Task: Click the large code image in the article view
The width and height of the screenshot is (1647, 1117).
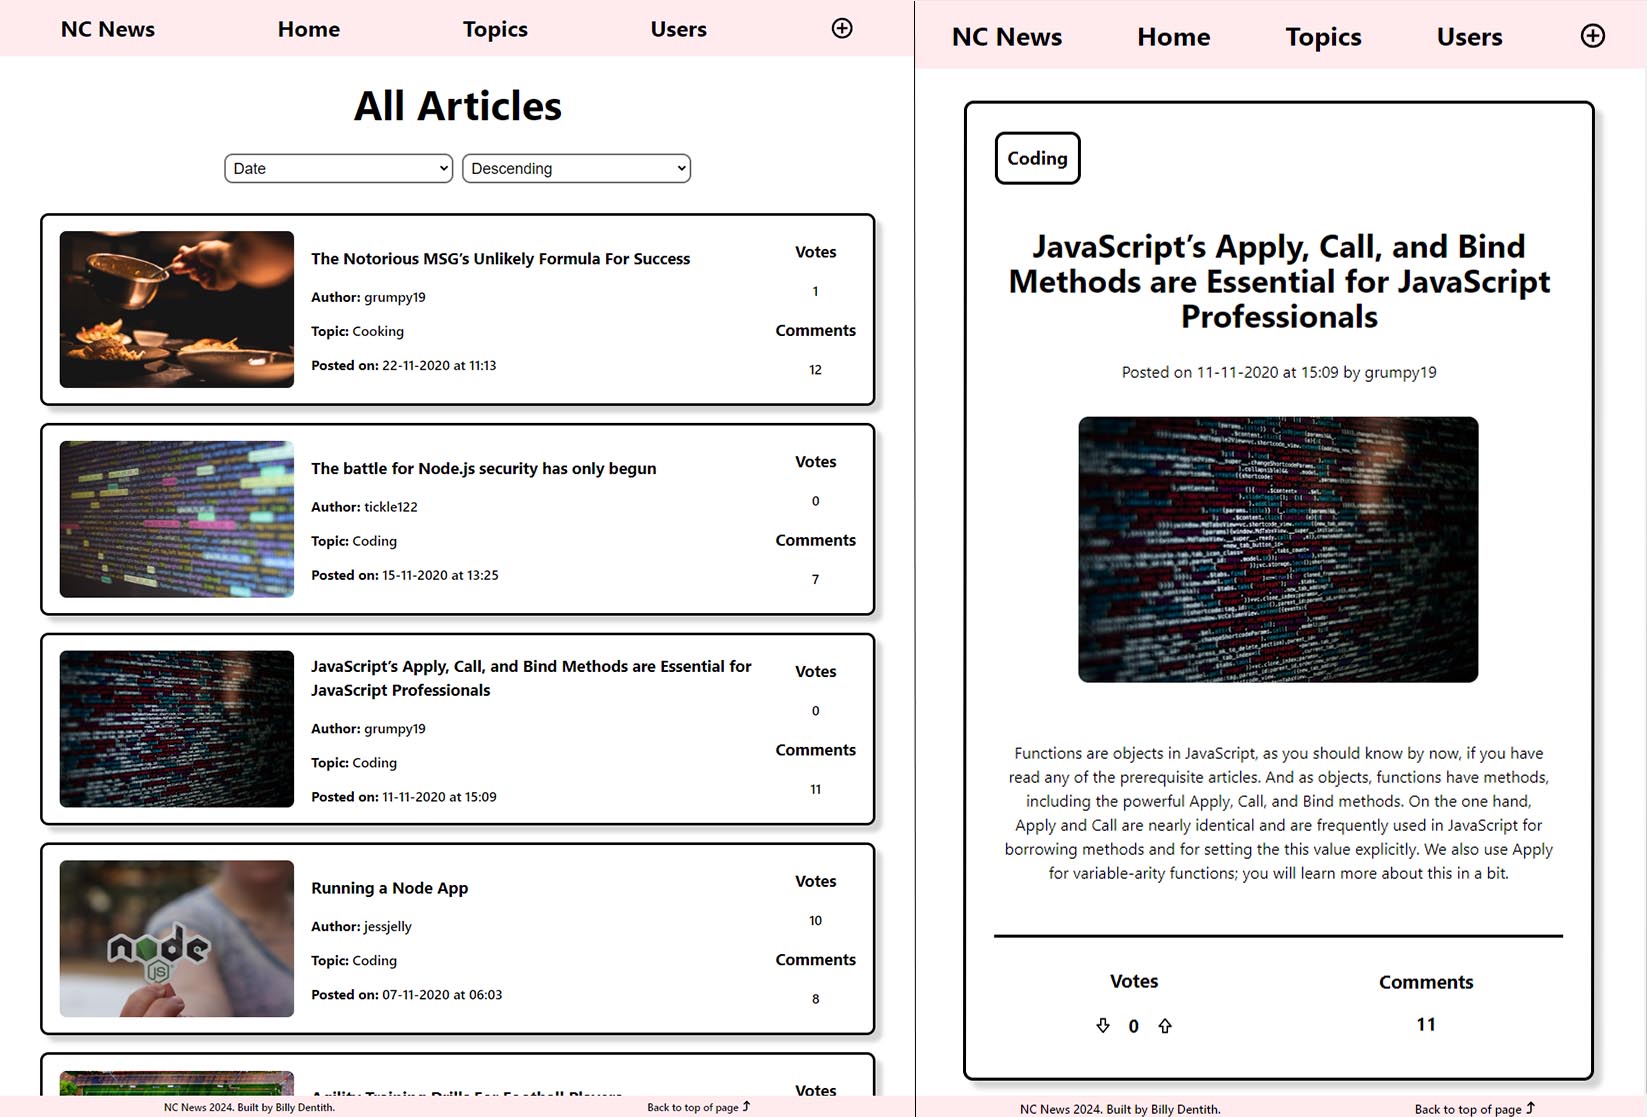Action: click(x=1278, y=550)
